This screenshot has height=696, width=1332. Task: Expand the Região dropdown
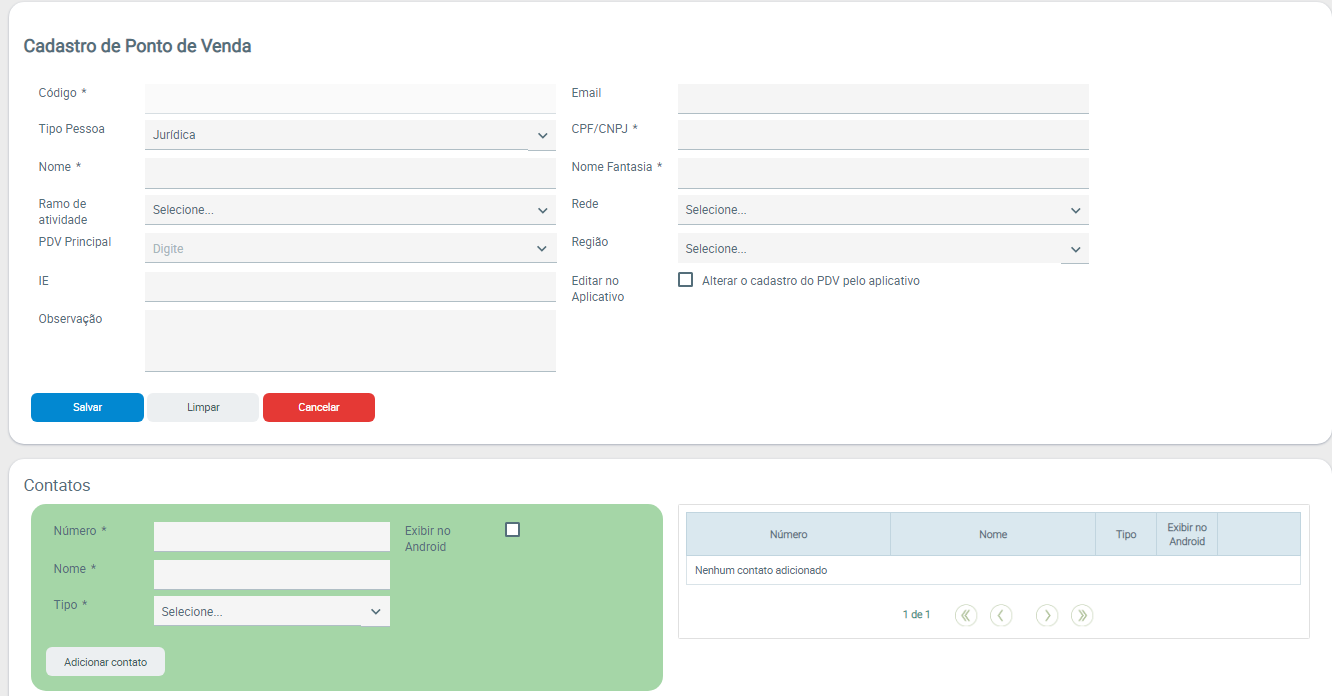(882, 248)
